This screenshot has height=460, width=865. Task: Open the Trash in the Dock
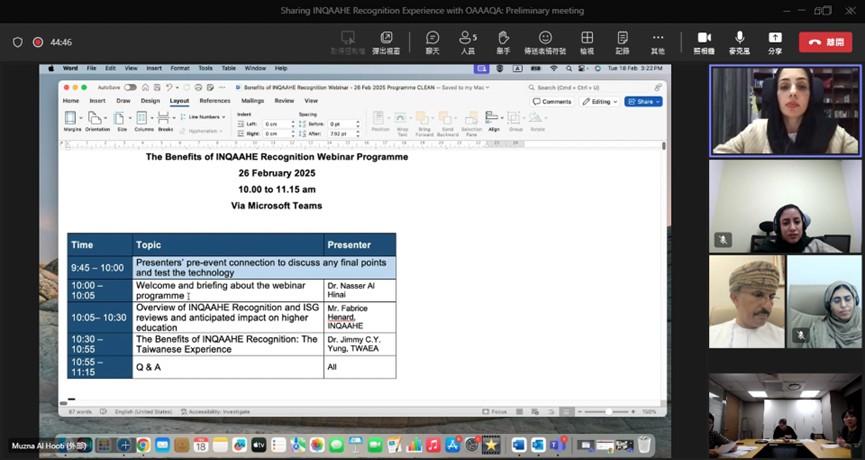pos(644,445)
